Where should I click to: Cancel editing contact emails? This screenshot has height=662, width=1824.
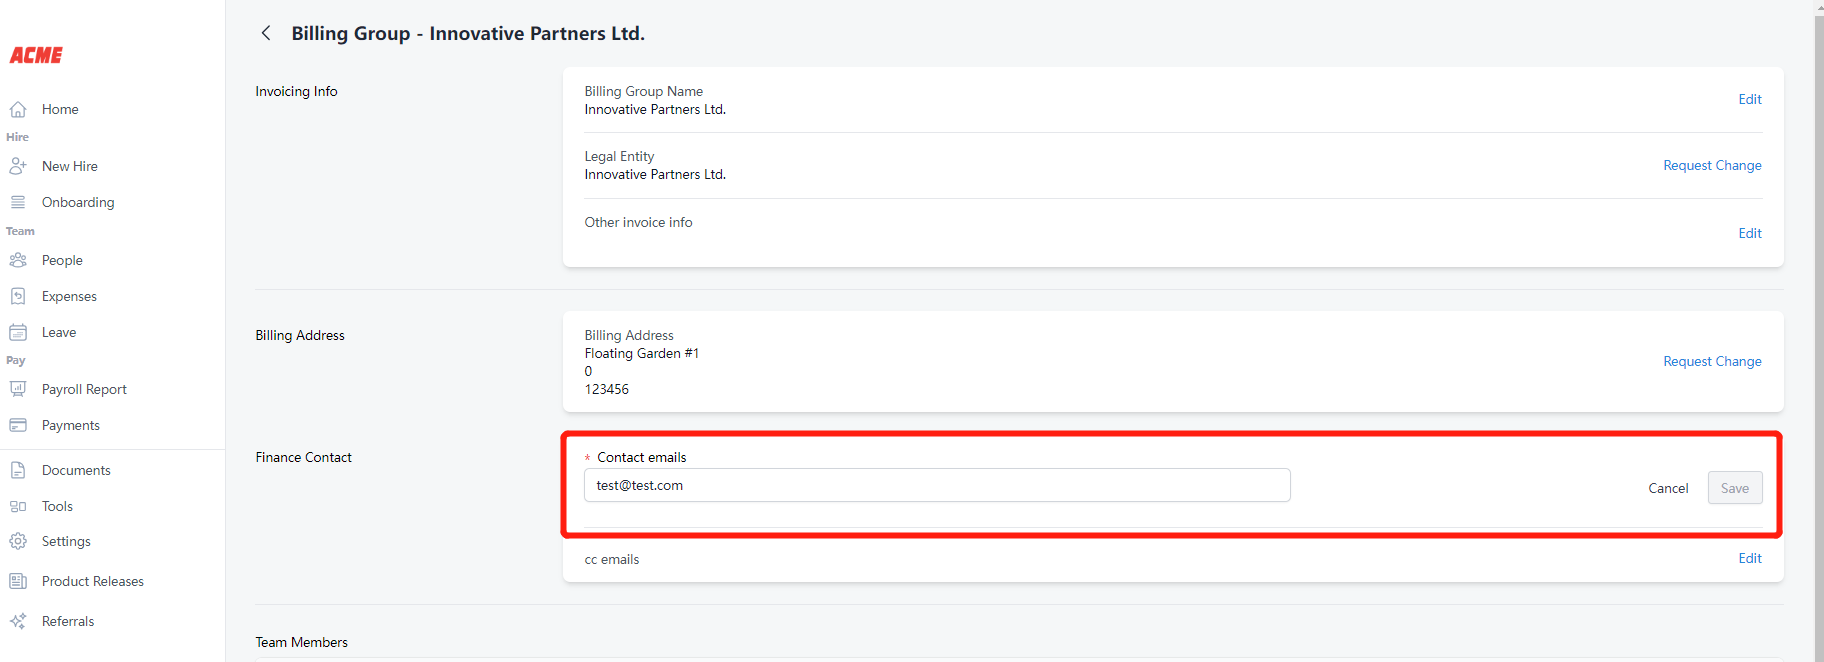tap(1668, 488)
